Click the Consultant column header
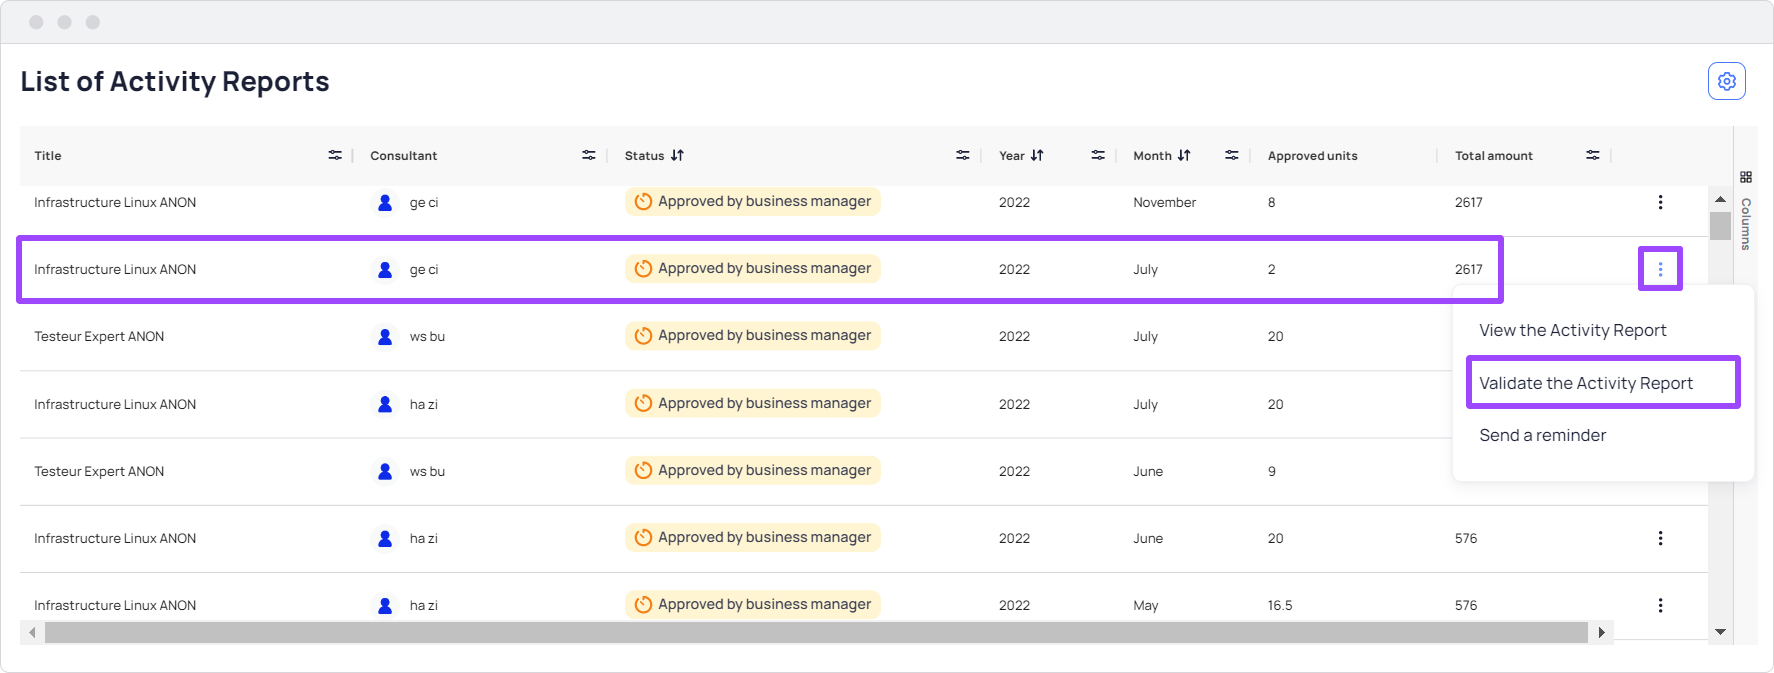 [403, 155]
